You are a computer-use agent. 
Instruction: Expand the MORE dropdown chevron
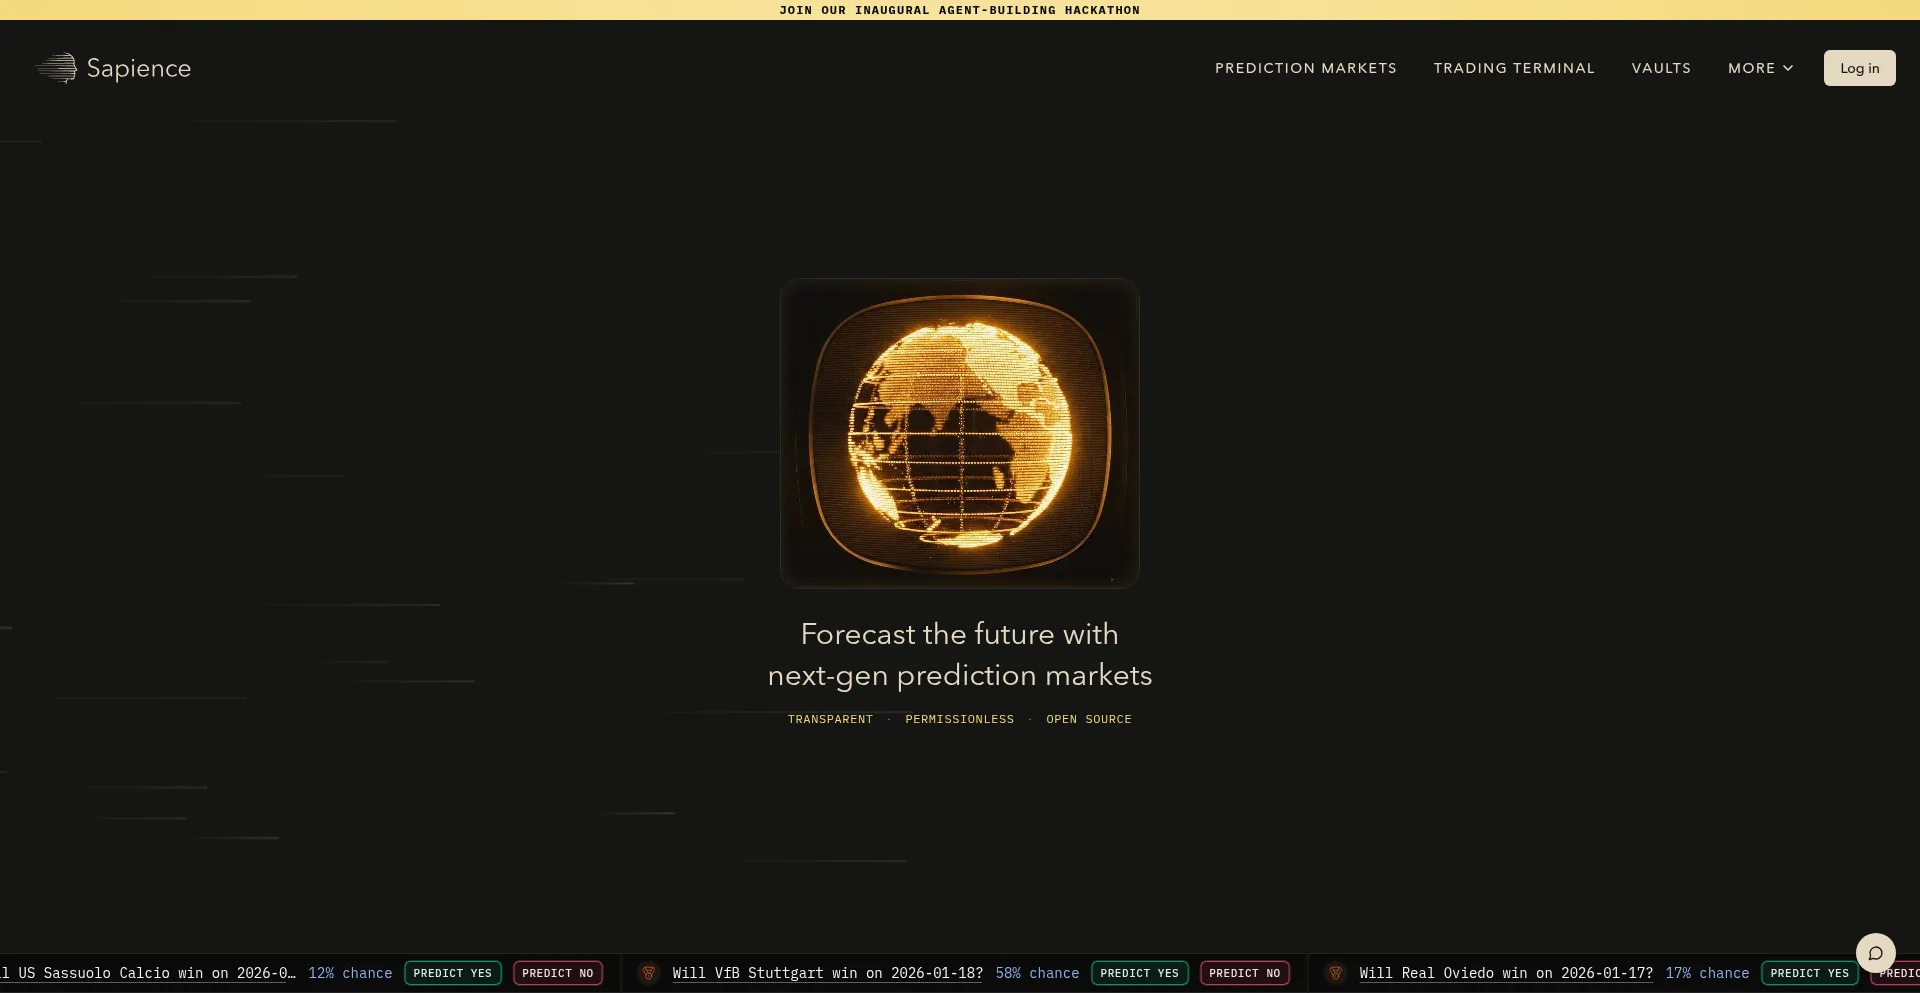(x=1788, y=68)
